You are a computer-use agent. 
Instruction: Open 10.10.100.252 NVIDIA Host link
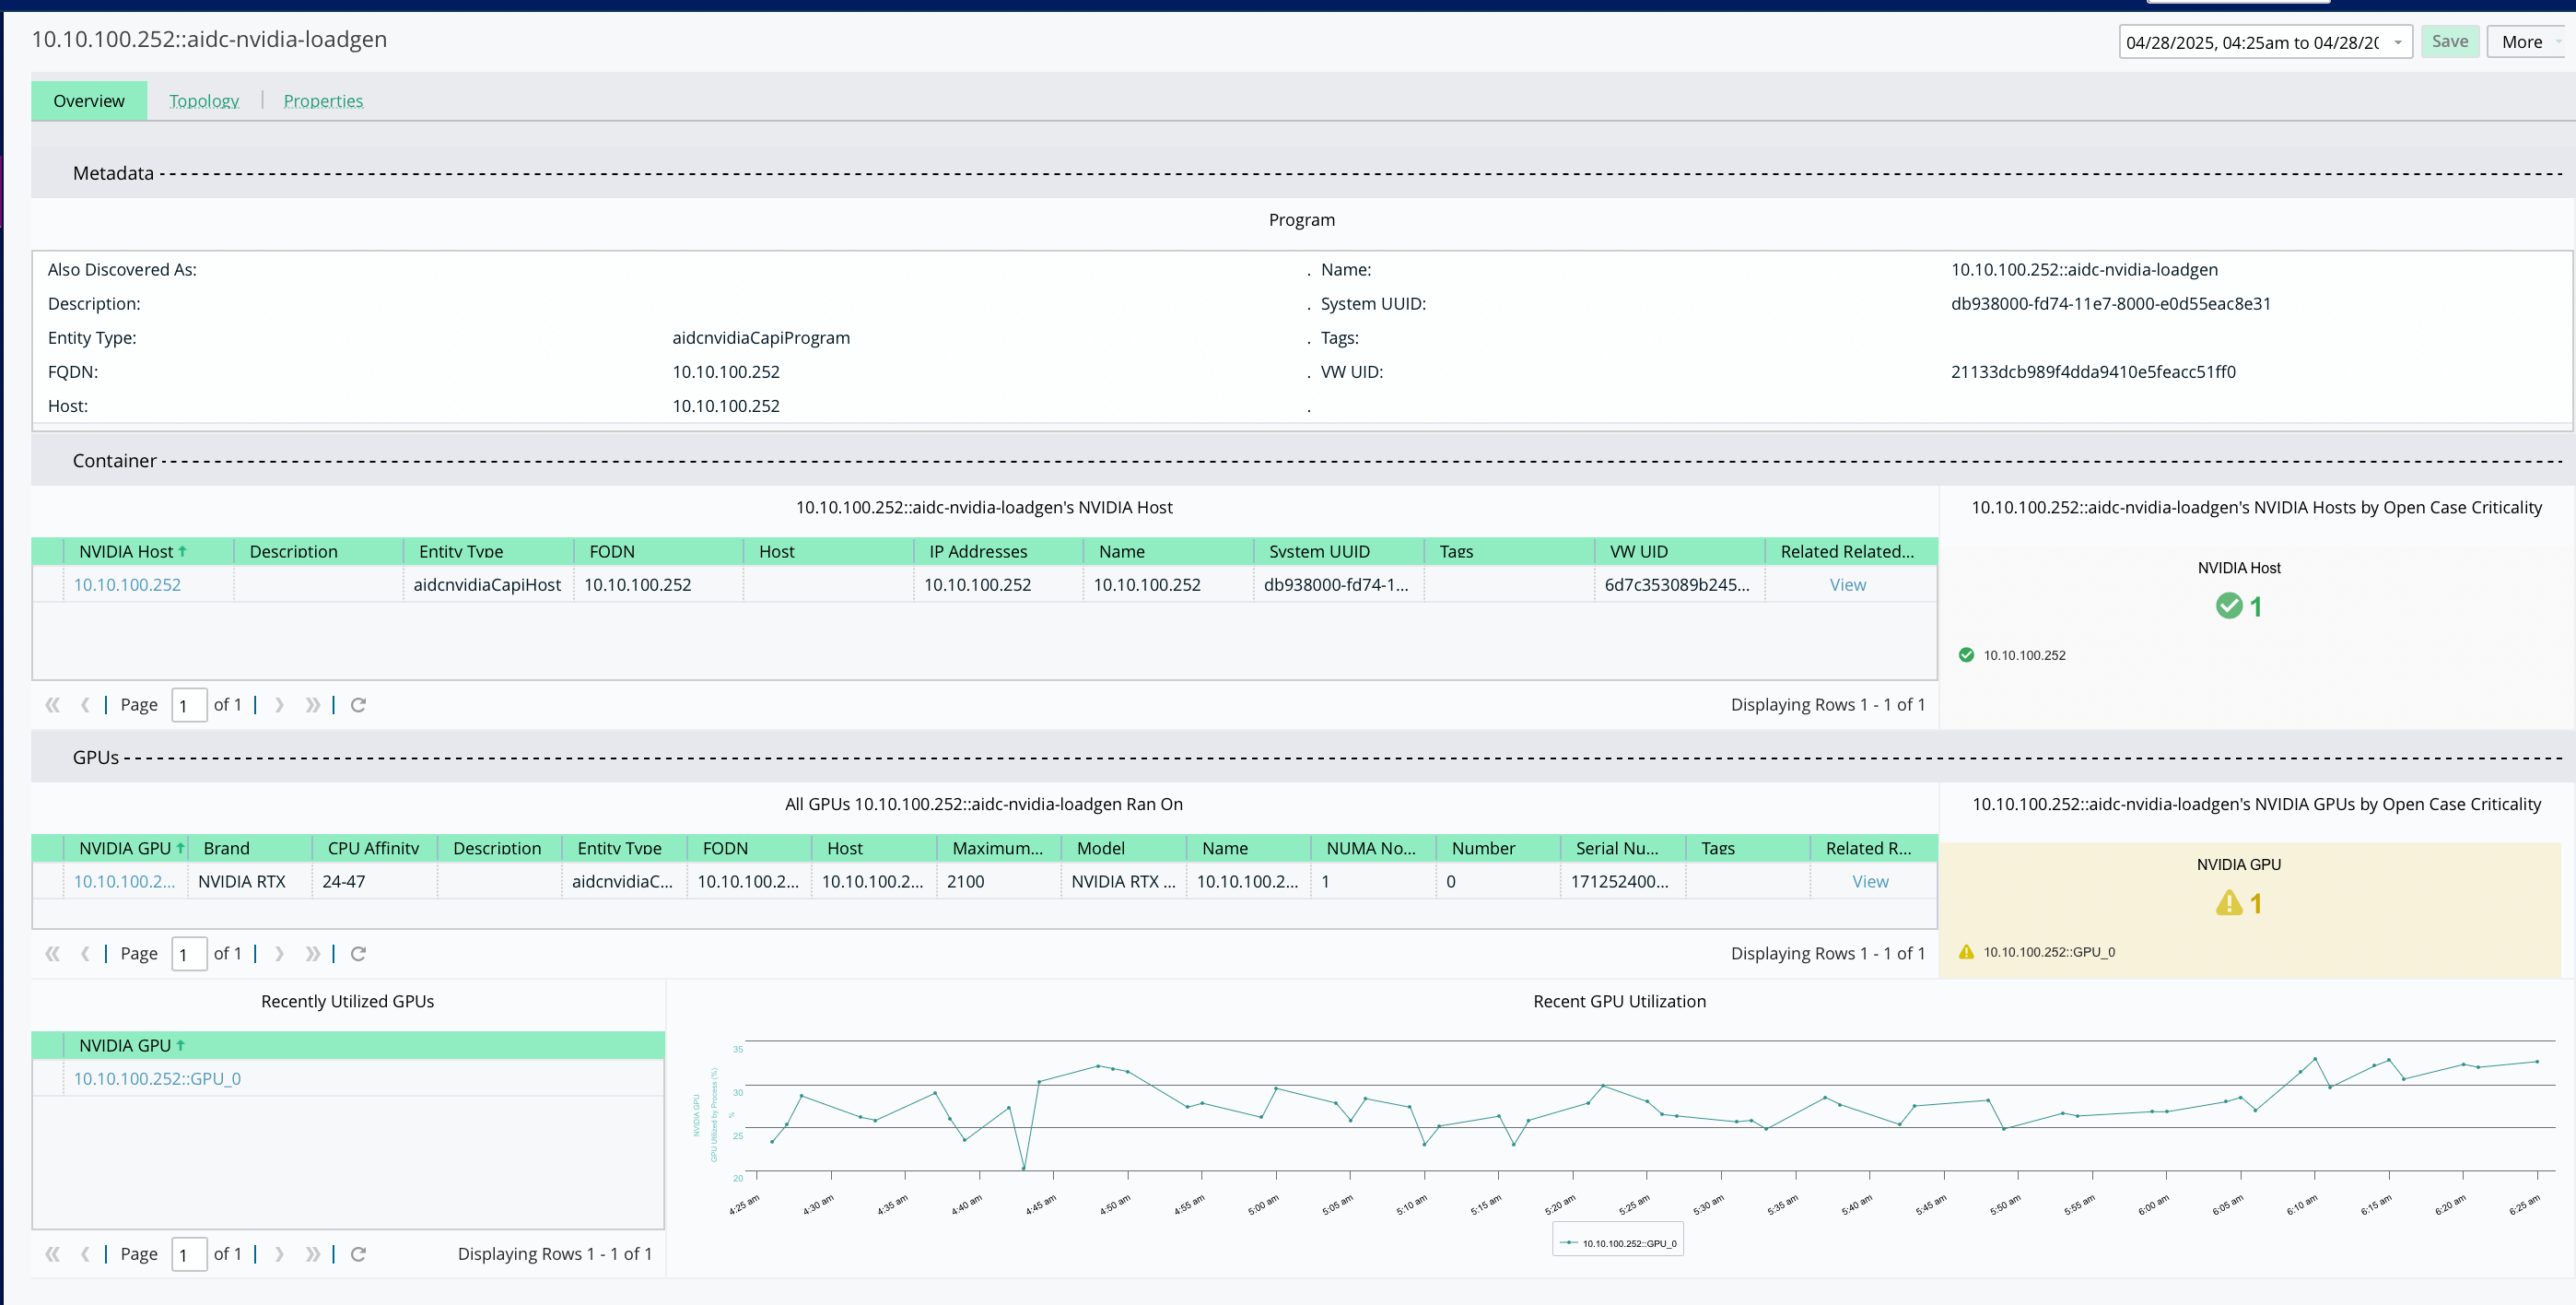(x=127, y=585)
